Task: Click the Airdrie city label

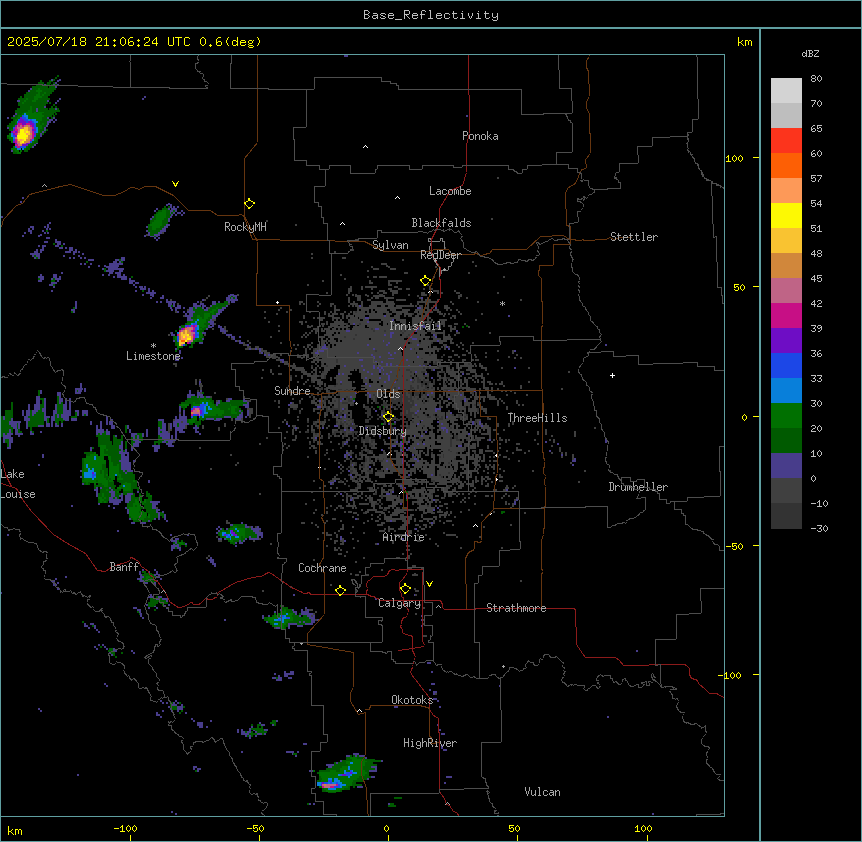Action: (403, 537)
